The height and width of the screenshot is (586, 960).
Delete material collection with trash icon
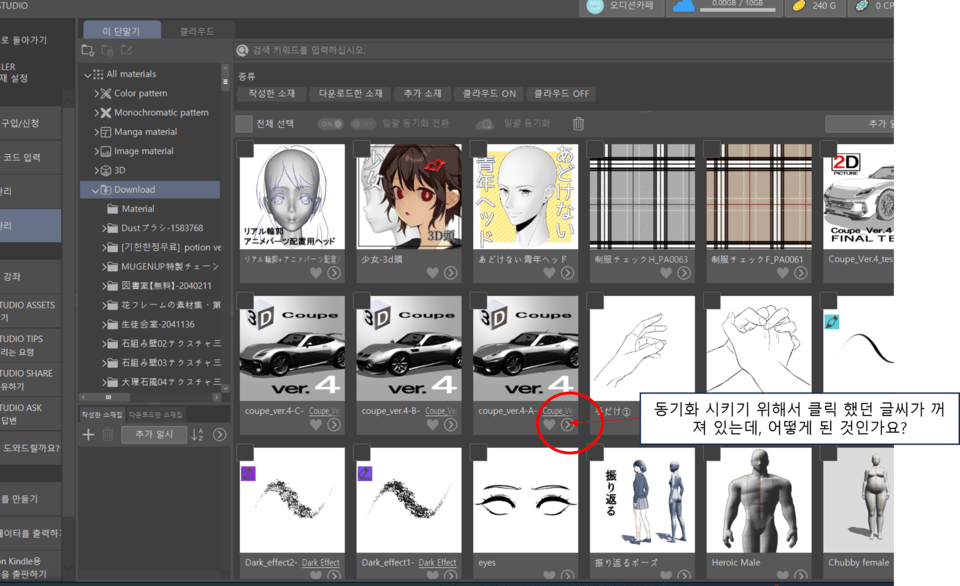coord(107,434)
